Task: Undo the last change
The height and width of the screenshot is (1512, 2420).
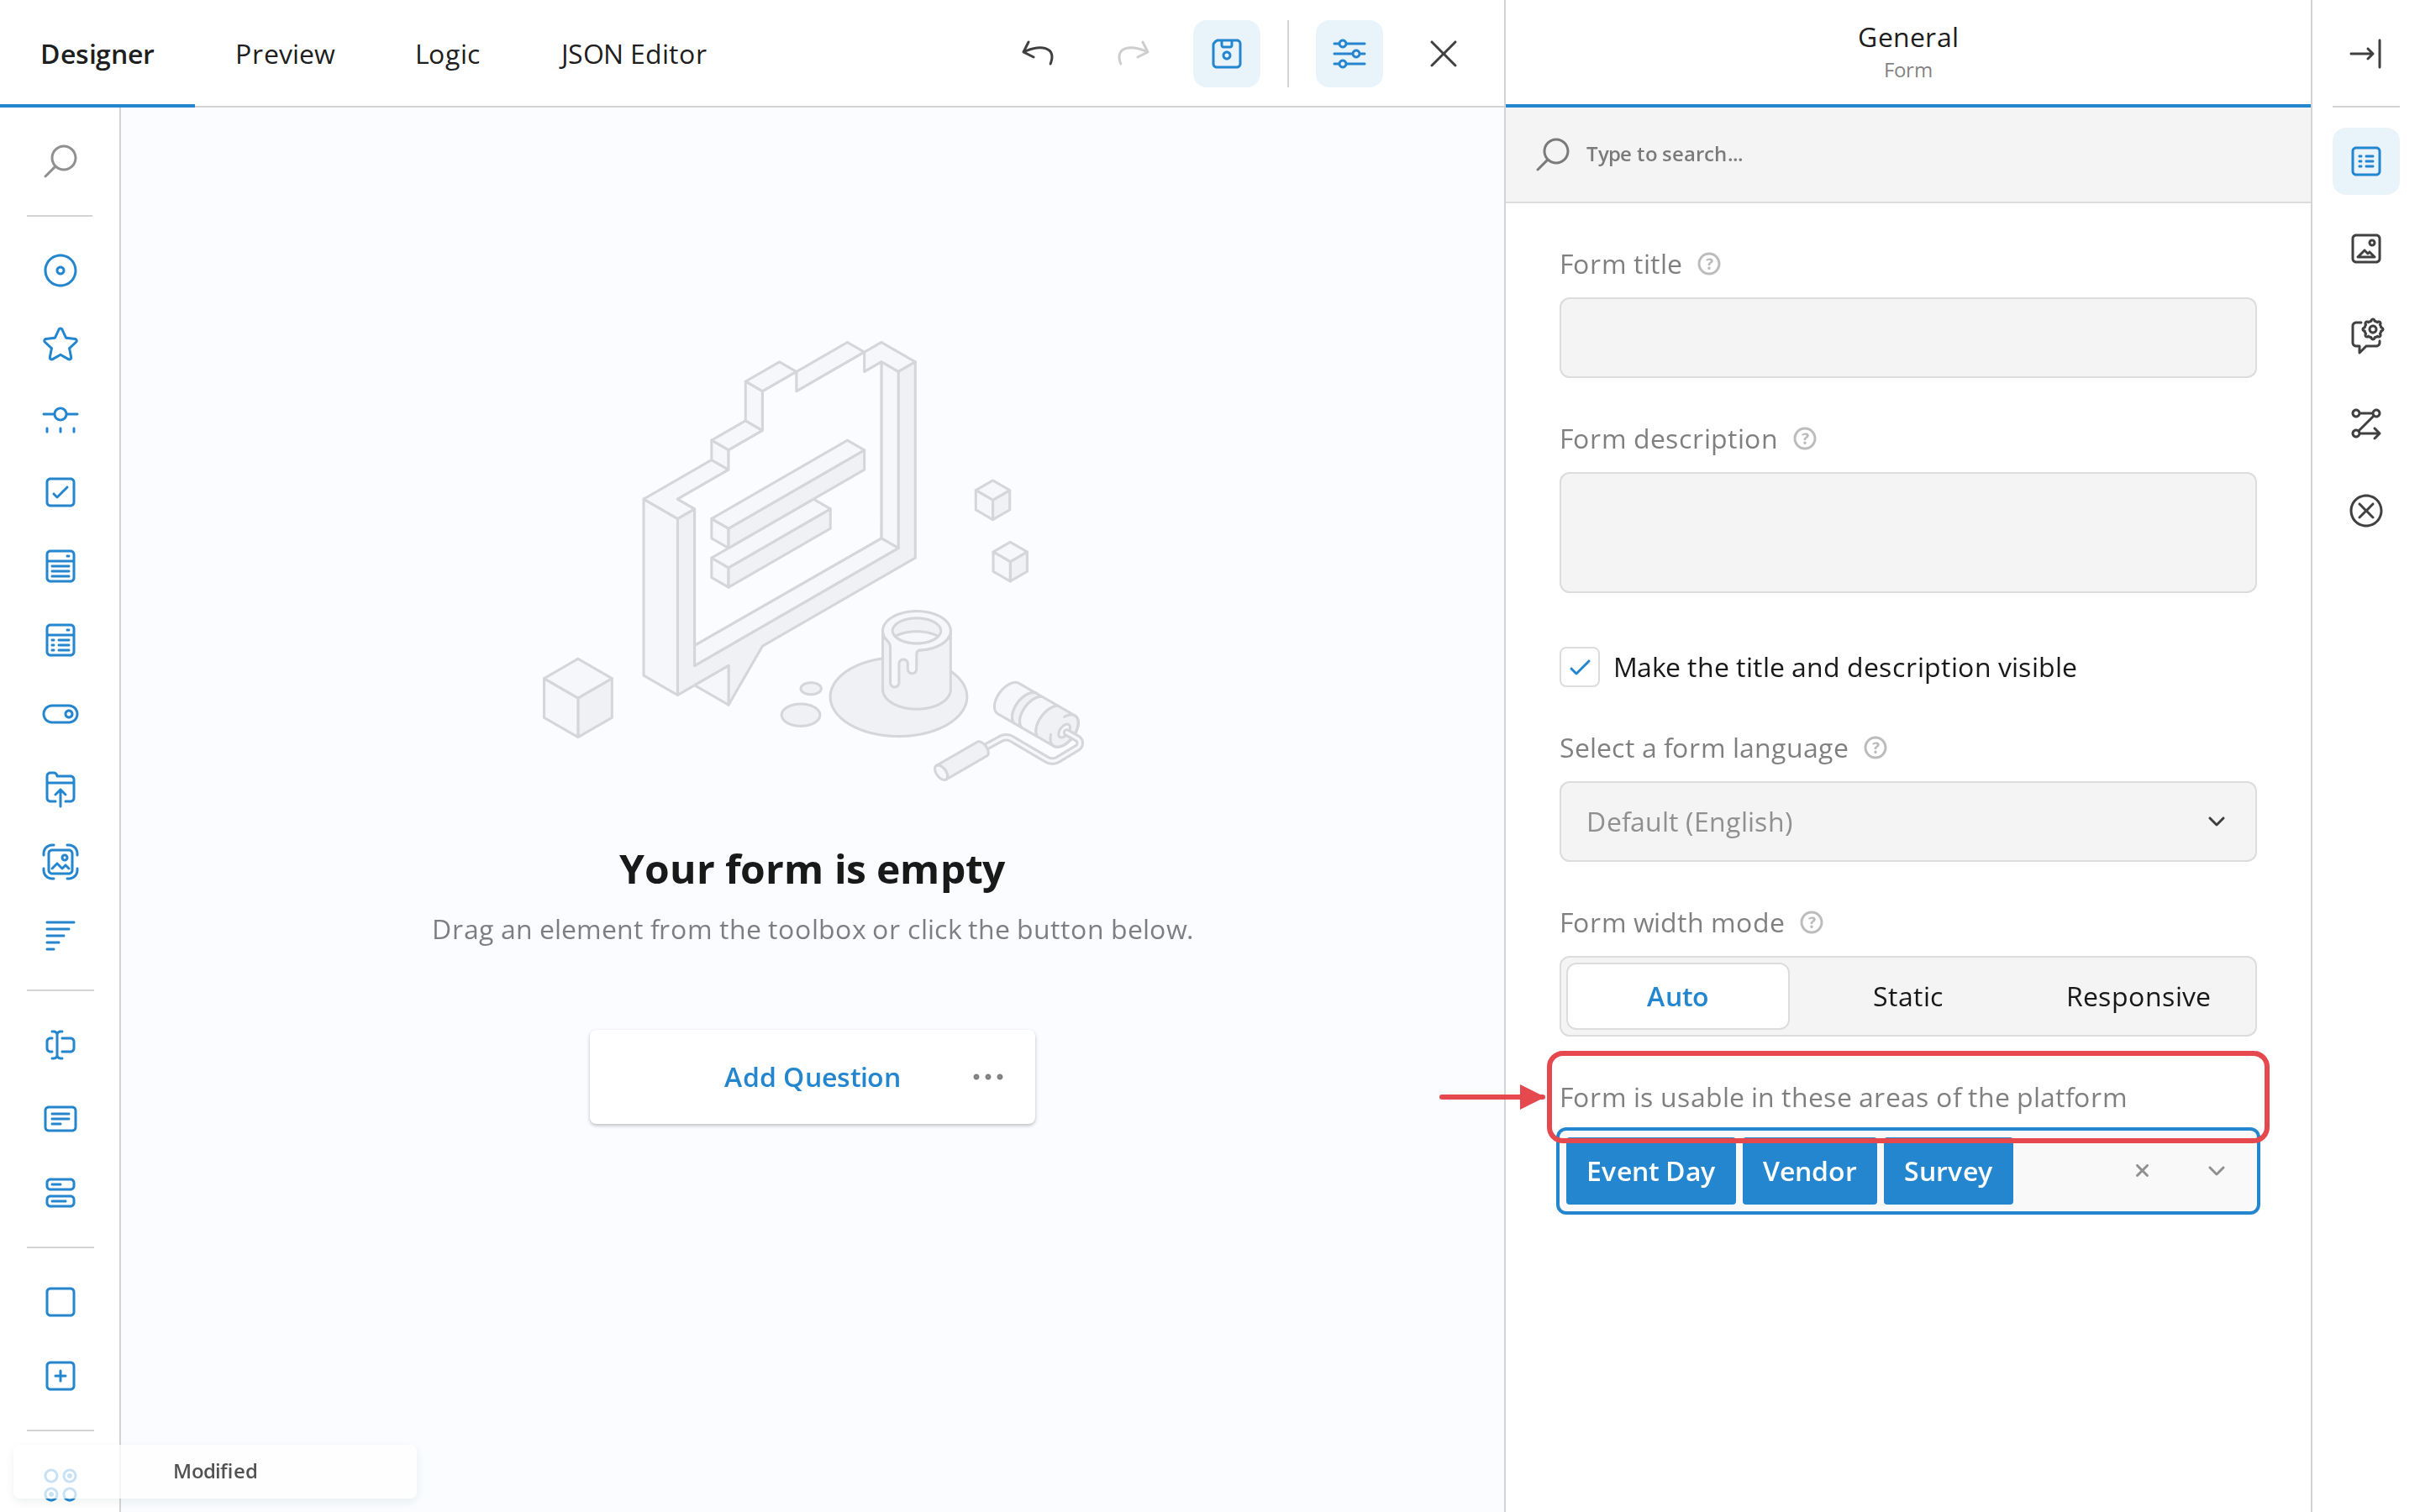Action: [x=1037, y=53]
